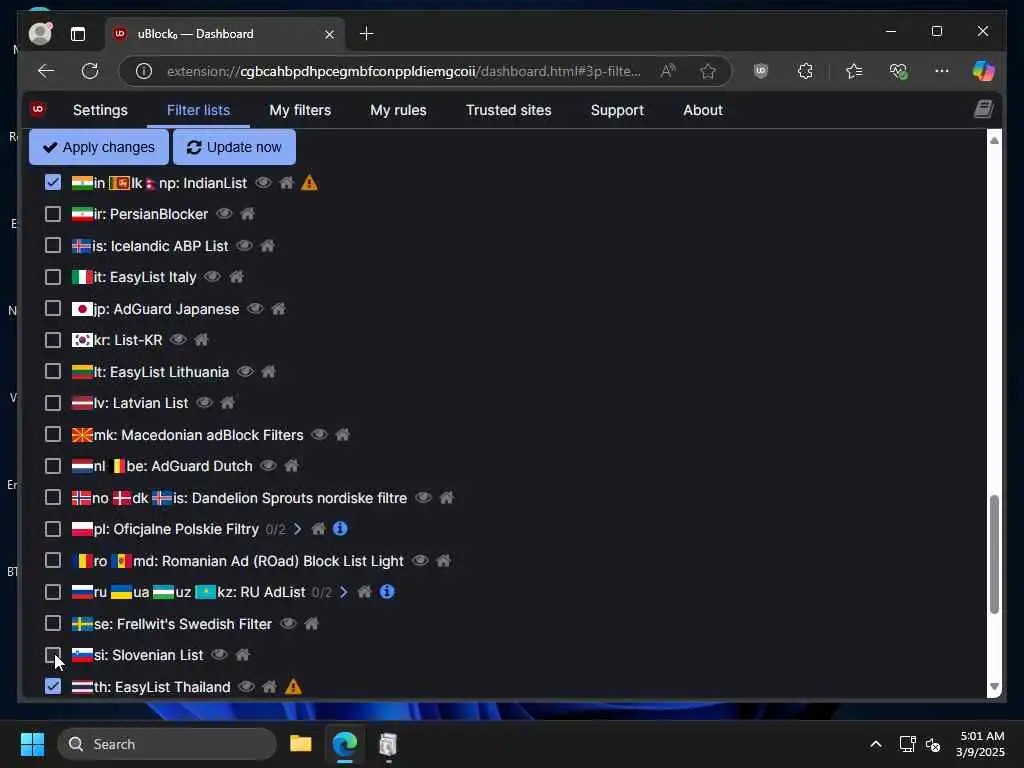View content of PersianBlocker list
This screenshot has width=1024, height=768.
pos(224,214)
